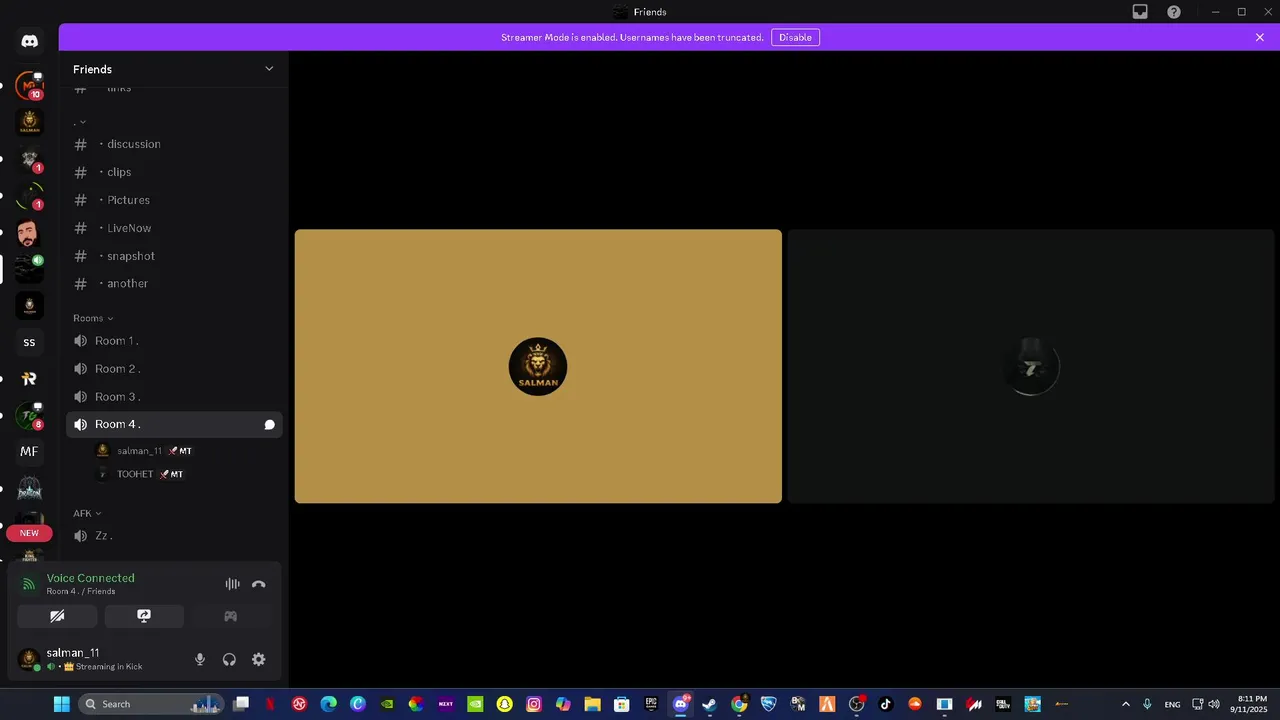Open File Explorer from taskbar

(592, 704)
